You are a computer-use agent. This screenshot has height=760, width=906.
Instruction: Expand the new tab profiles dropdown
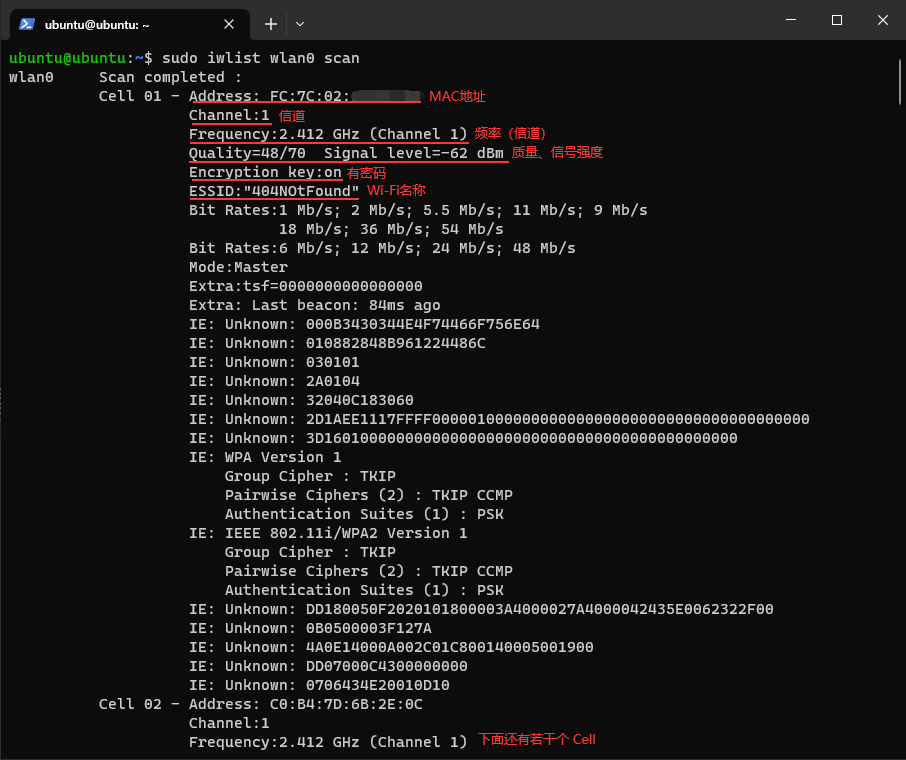tap(300, 23)
